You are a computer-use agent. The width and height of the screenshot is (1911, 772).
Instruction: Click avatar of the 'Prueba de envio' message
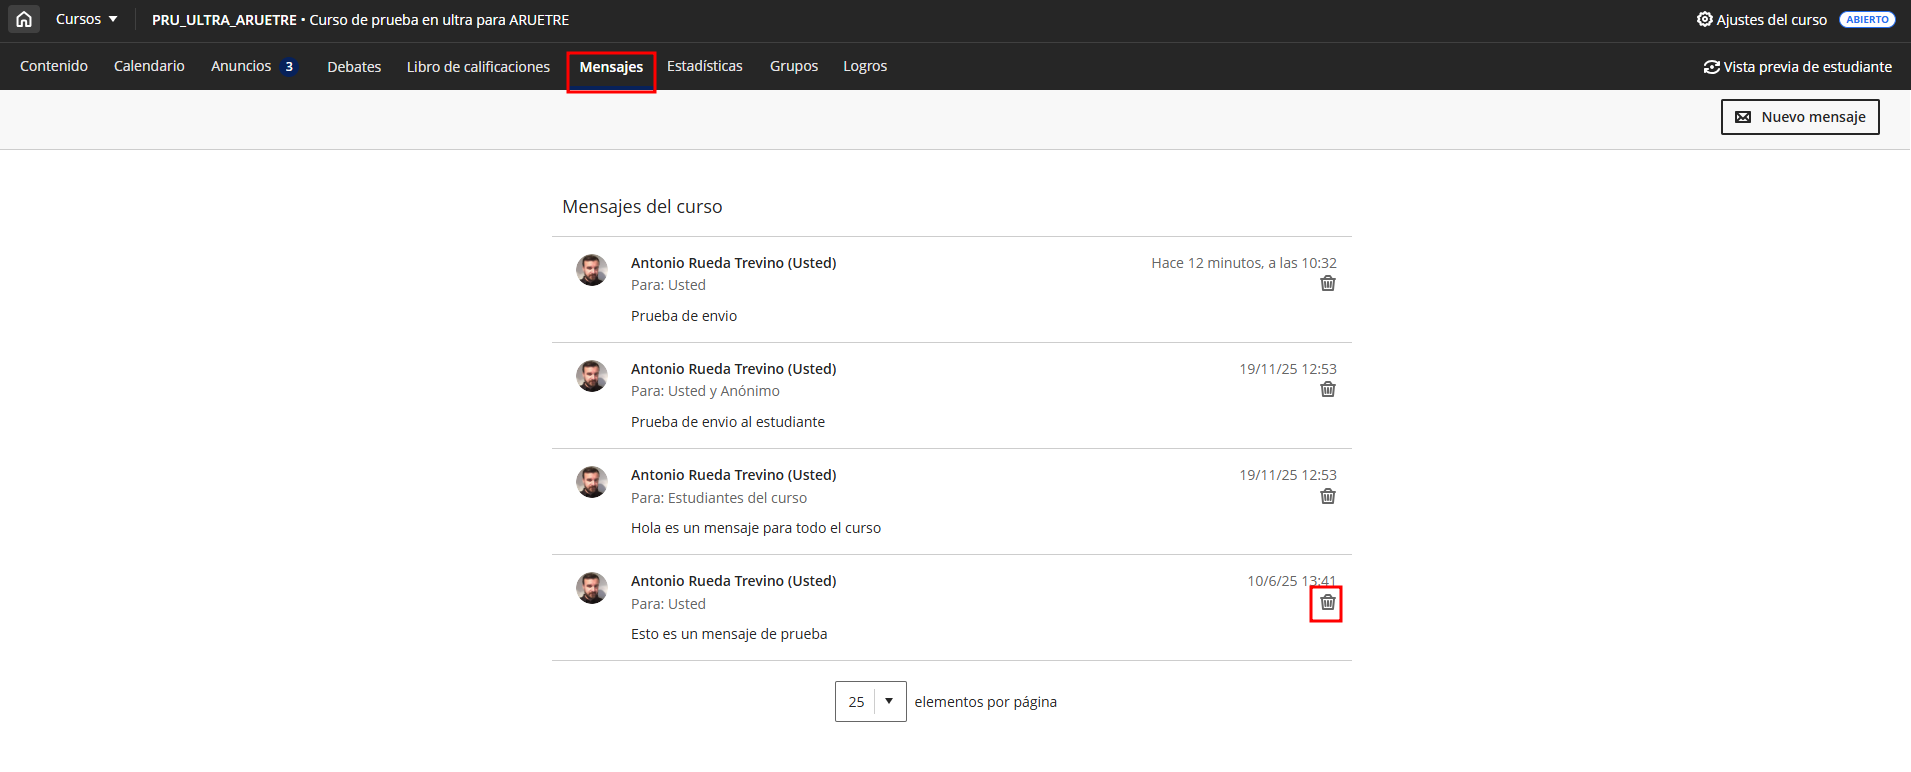click(591, 270)
